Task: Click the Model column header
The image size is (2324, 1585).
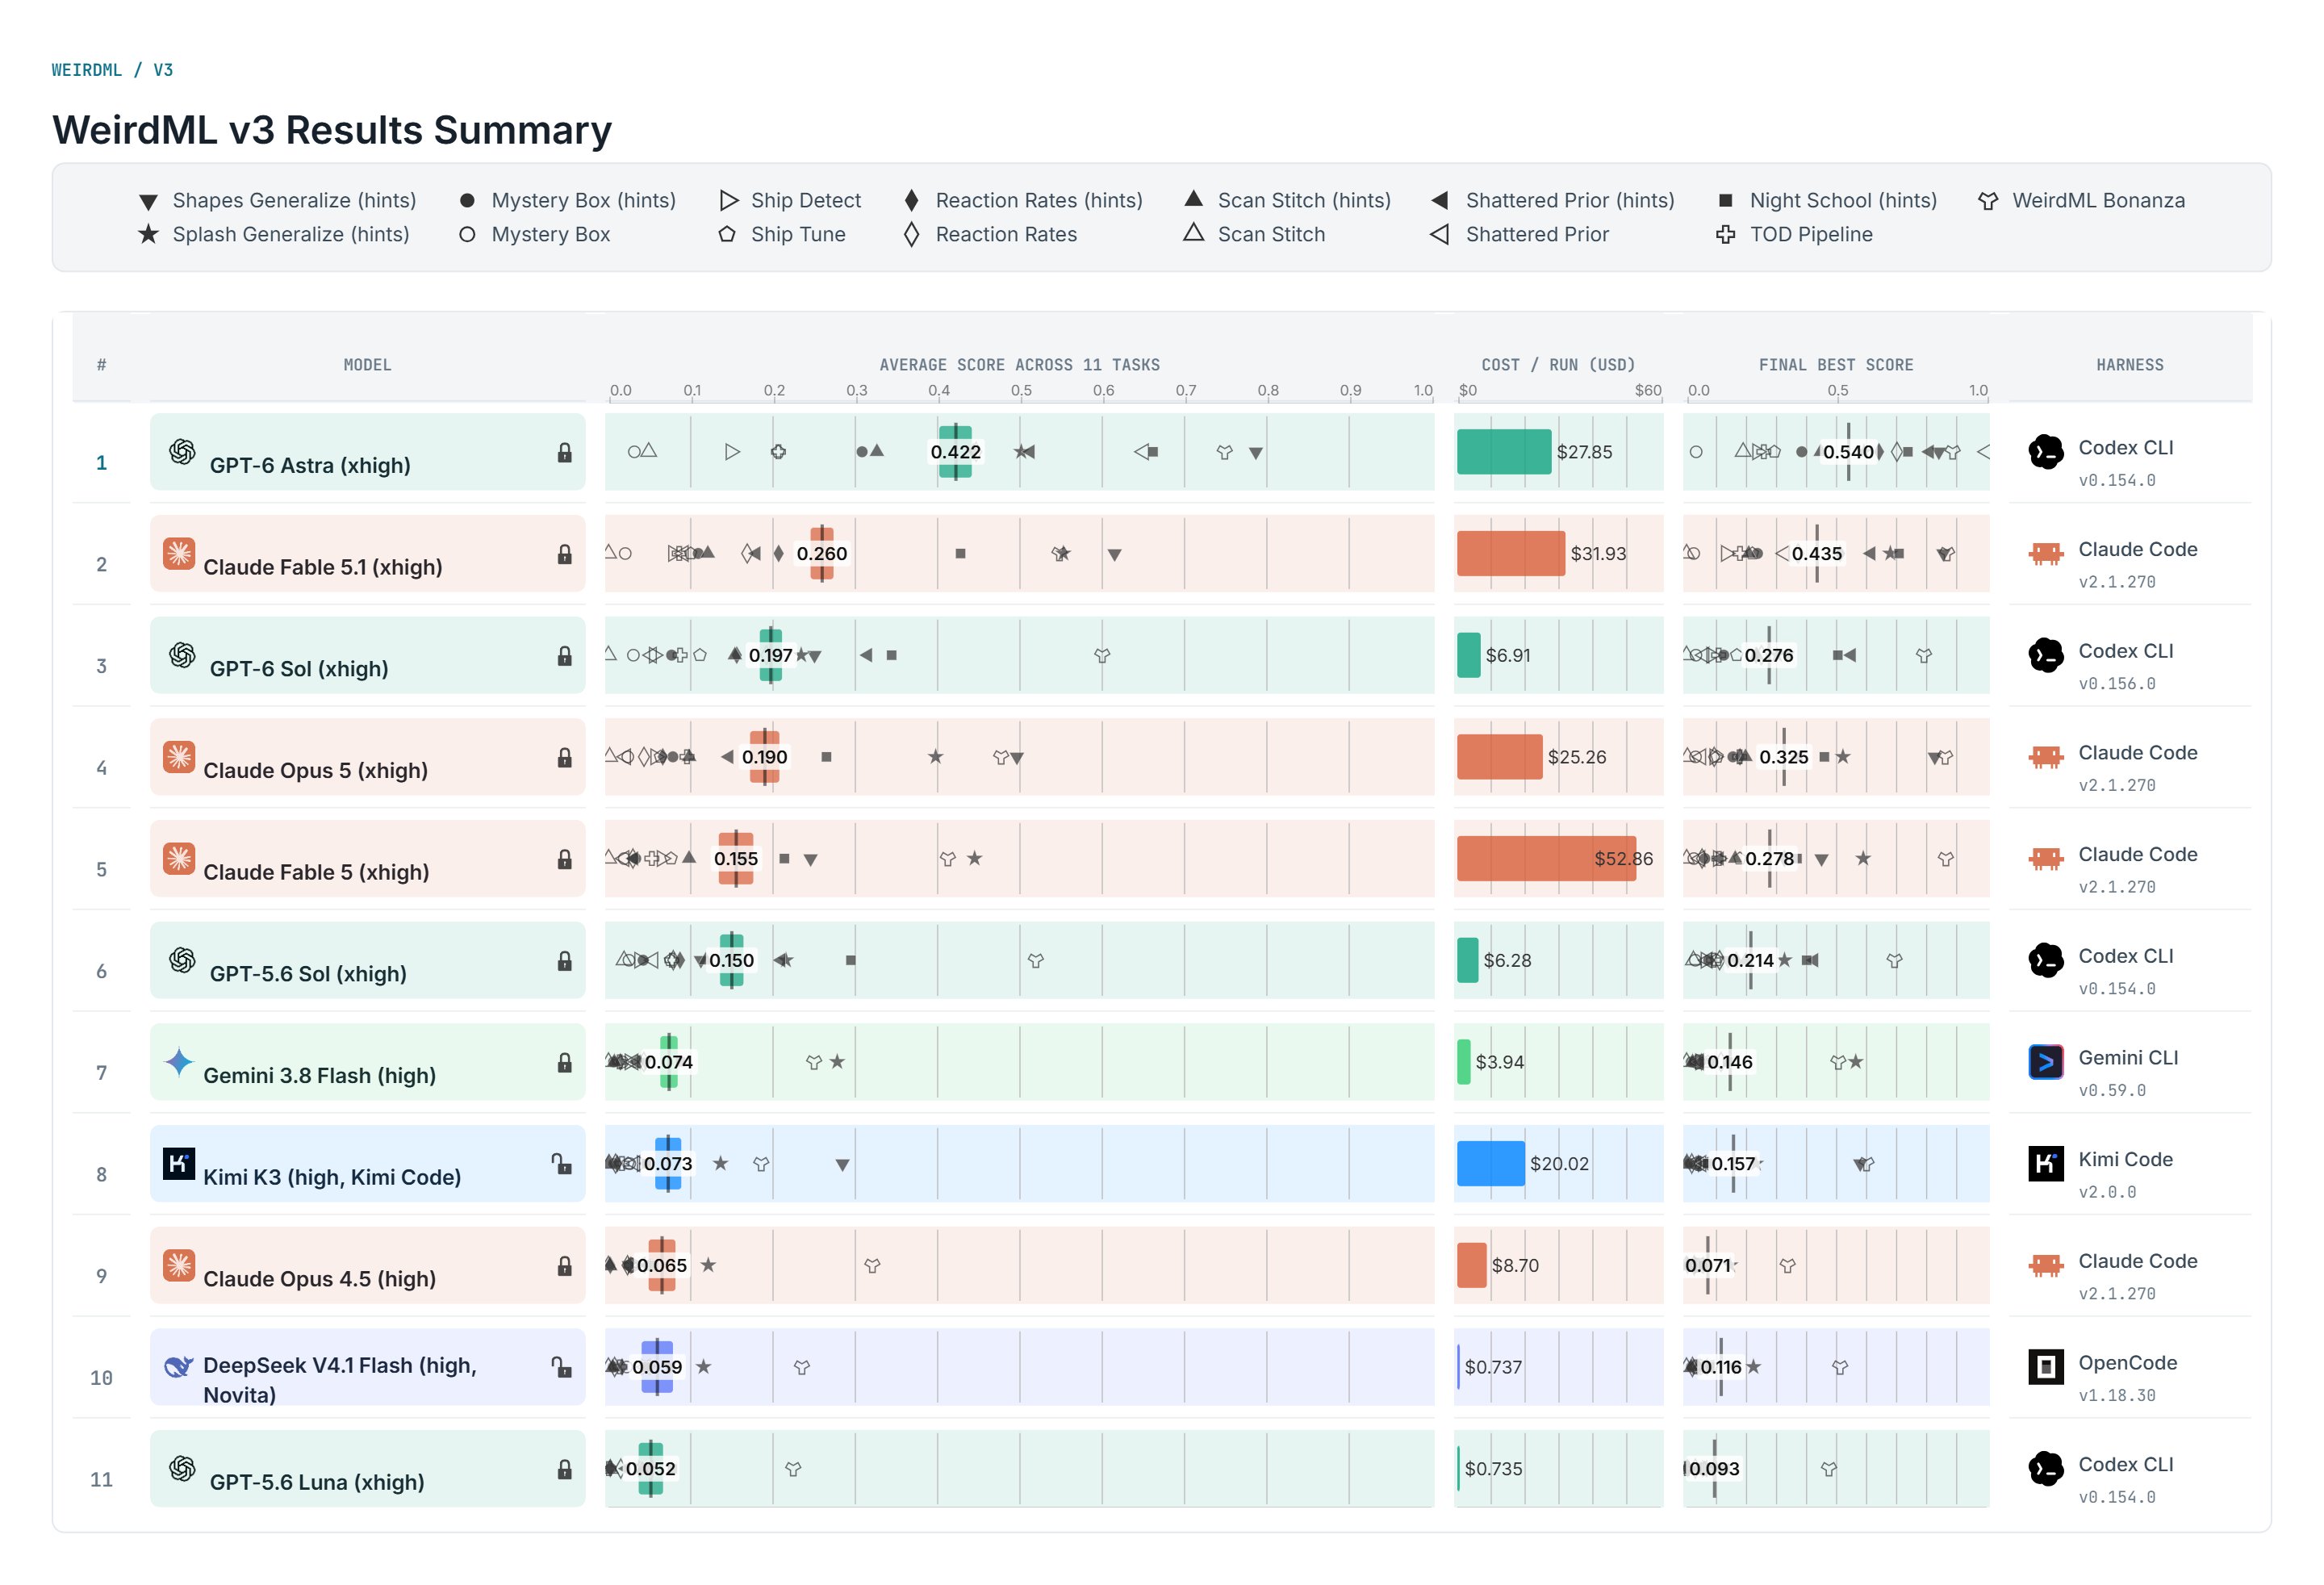Action: click(367, 365)
